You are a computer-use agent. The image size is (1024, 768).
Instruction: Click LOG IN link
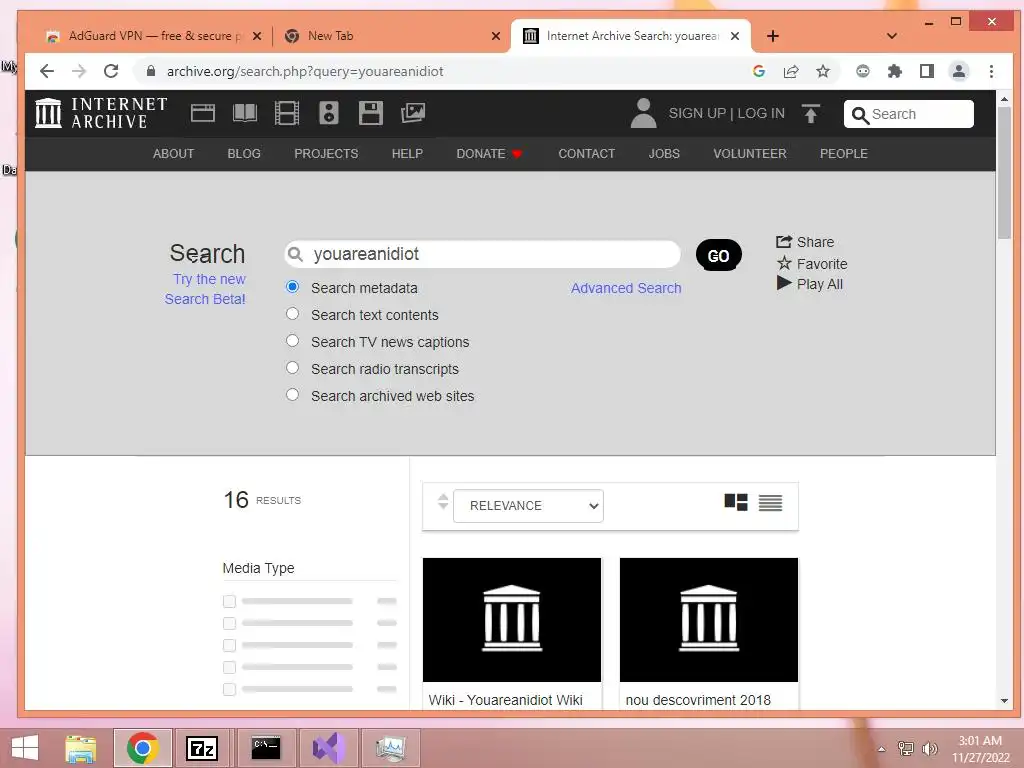pyautogui.click(x=761, y=113)
